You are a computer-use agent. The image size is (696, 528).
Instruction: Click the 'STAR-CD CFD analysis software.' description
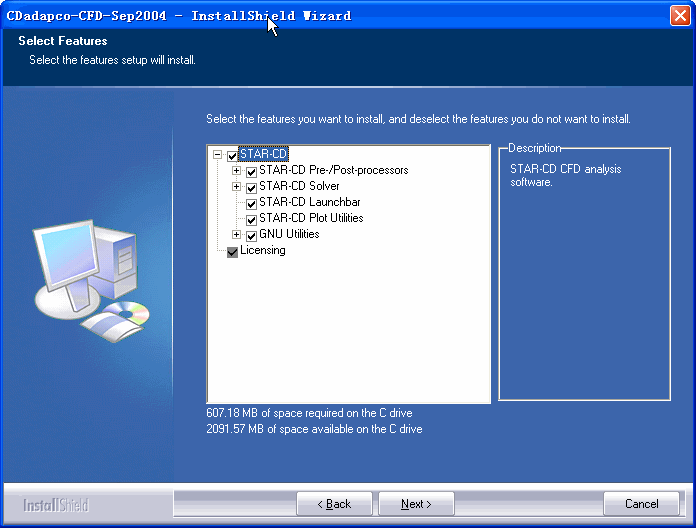[566, 175]
